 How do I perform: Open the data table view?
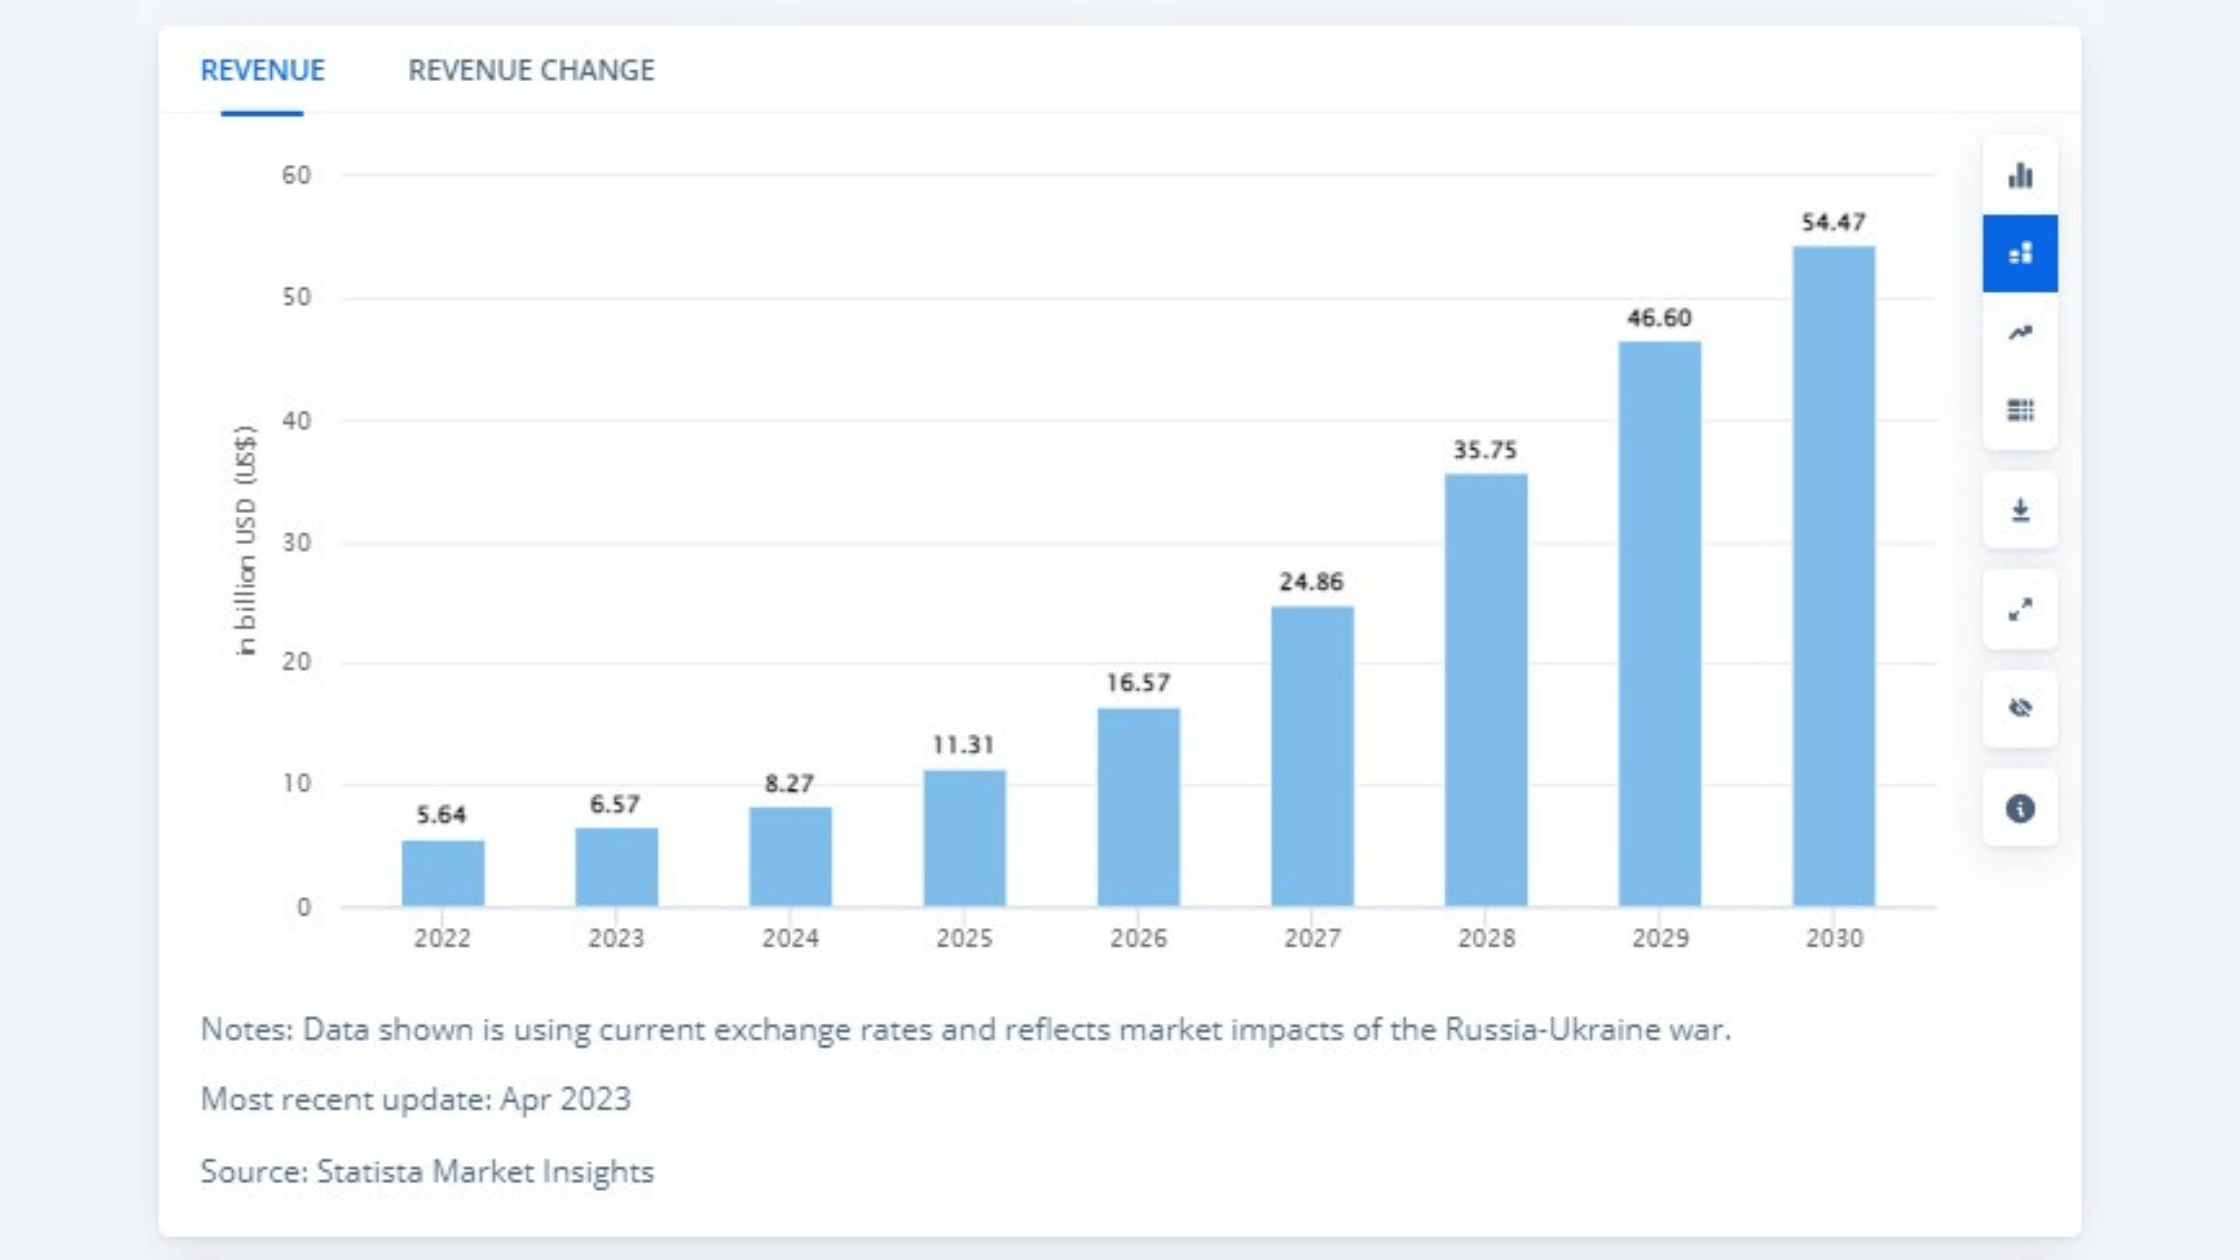point(2021,409)
